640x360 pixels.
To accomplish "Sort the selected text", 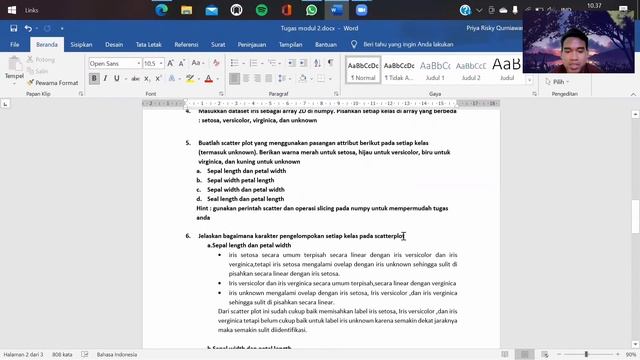I will click(317, 63).
